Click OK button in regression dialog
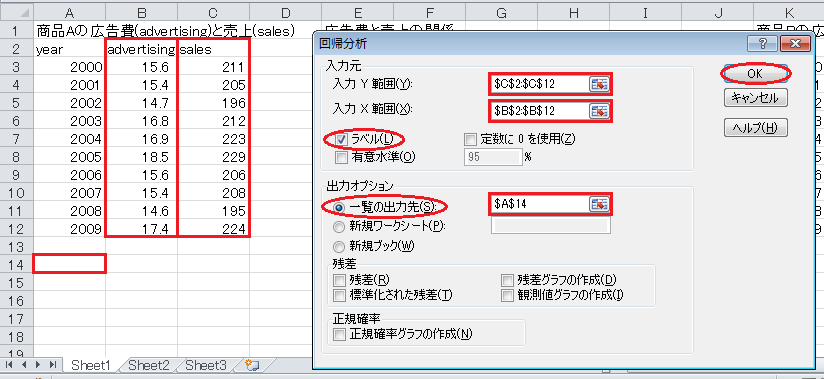 click(755, 74)
